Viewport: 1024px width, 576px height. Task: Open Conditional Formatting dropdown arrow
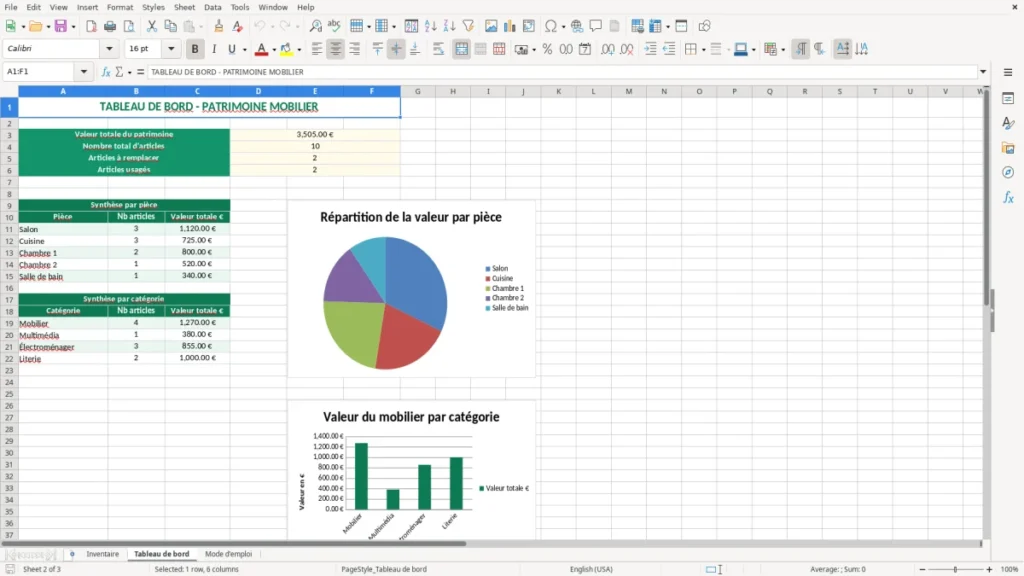pyautogui.click(x=783, y=50)
